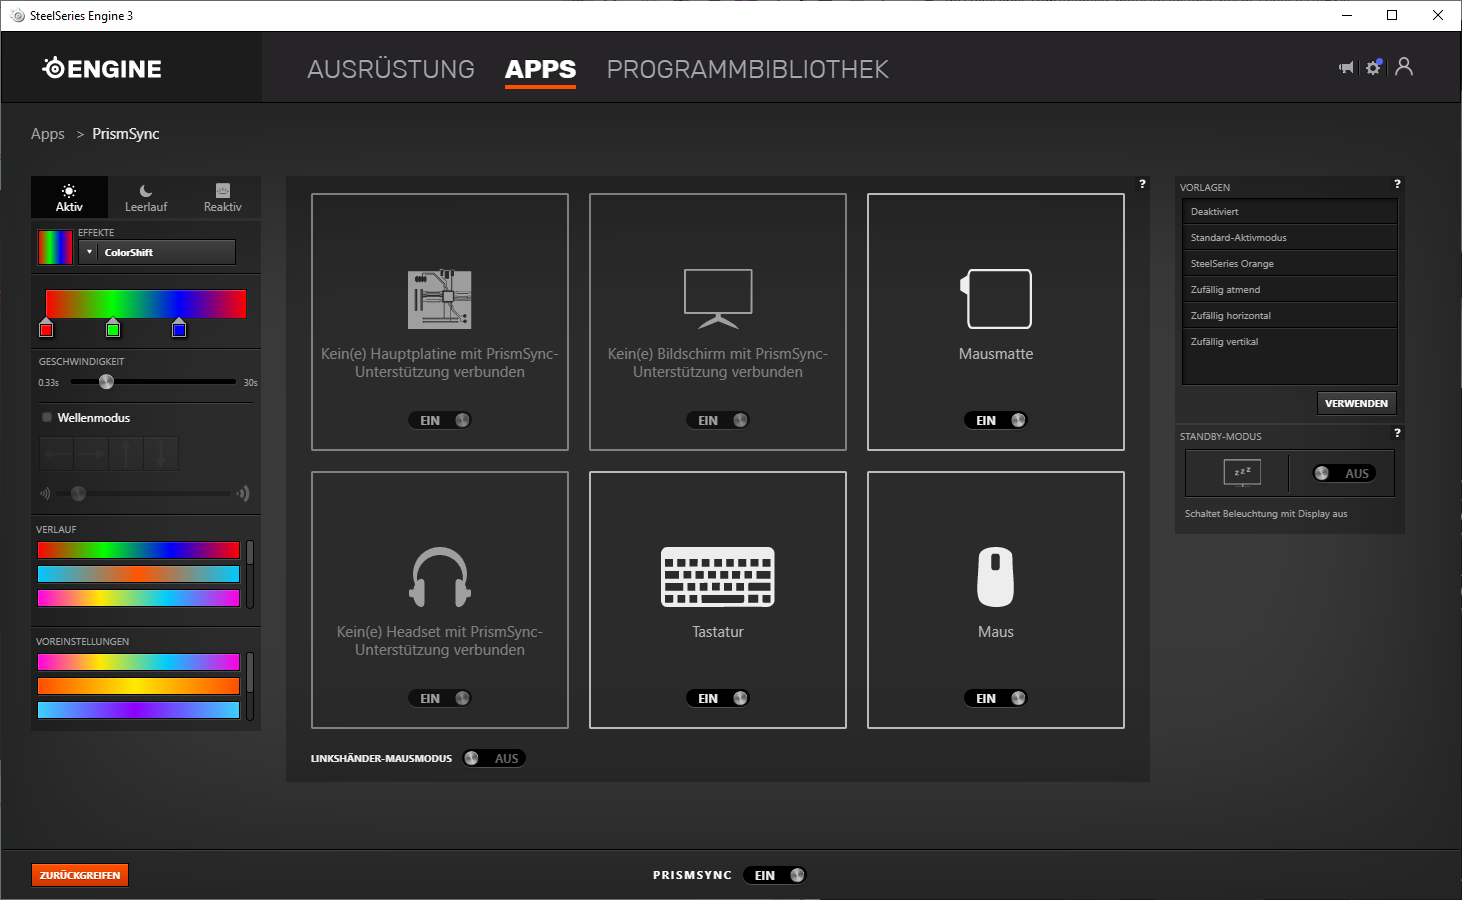Toggle the Bildschirm PrismSync switch

click(718, 420)
